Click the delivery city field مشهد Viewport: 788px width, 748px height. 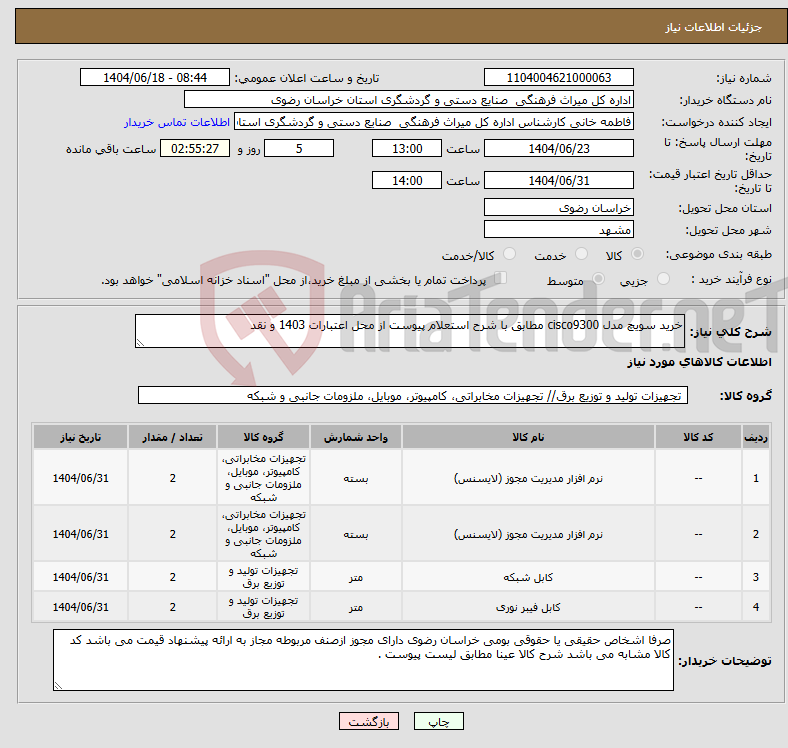[558, 229]
